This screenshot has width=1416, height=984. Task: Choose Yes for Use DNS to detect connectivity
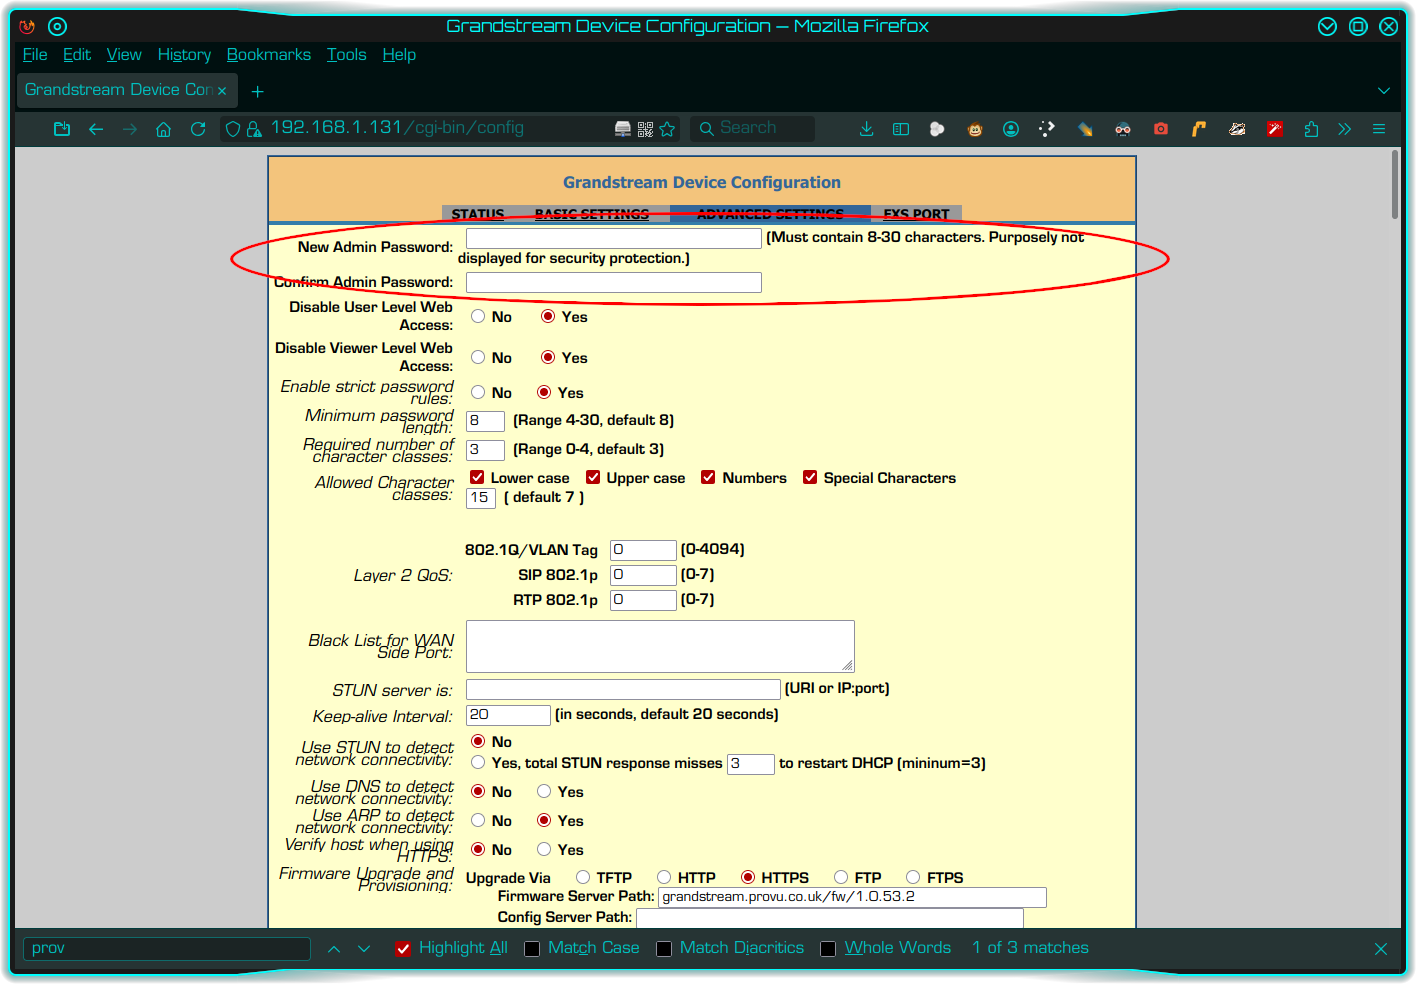tap(544, 792)
